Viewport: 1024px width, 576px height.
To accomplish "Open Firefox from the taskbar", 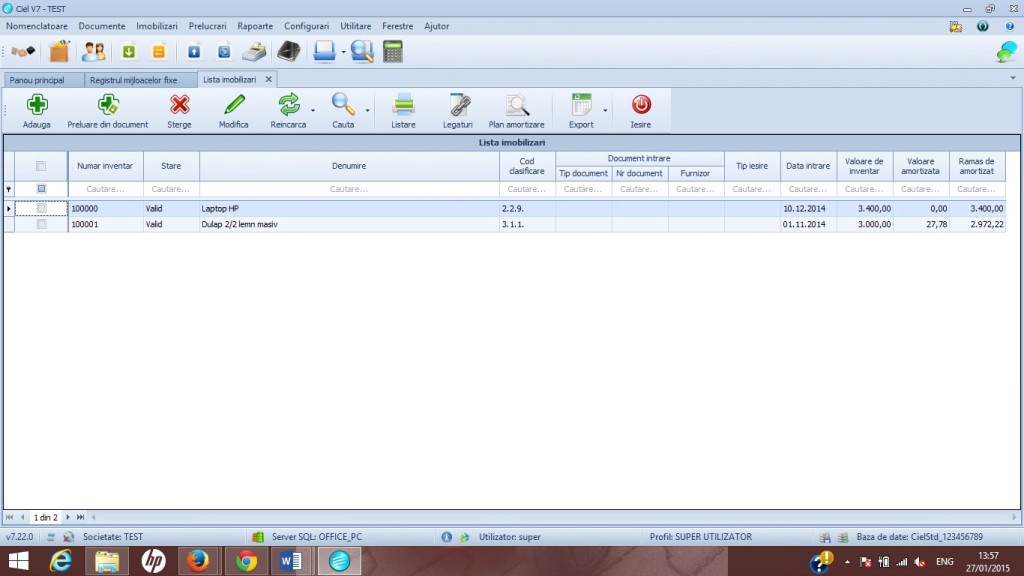I will [198, 561].
